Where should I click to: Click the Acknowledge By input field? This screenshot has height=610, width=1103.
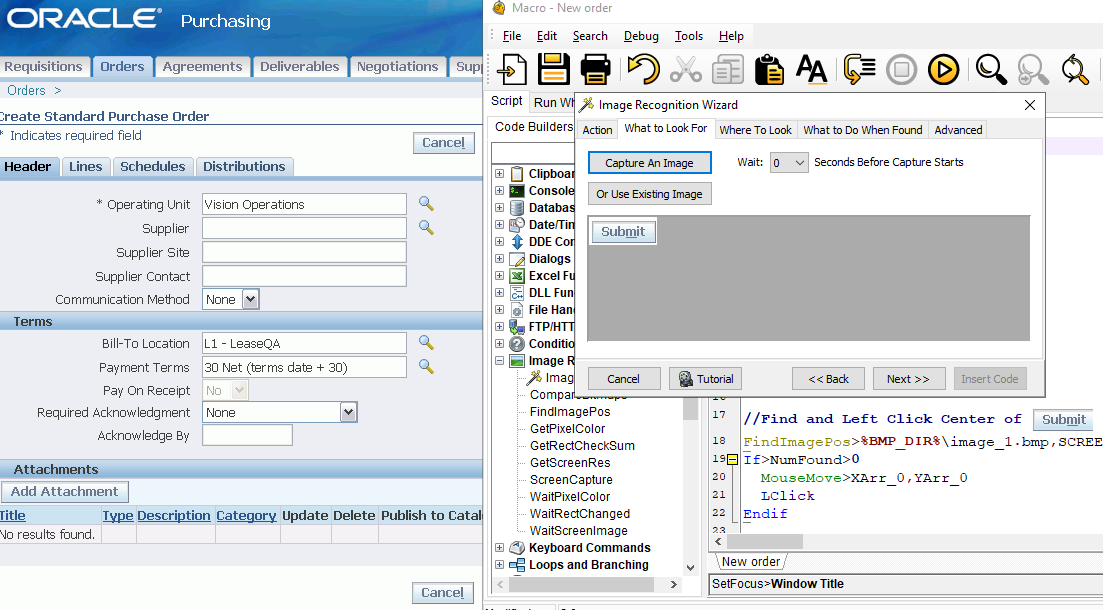[247, 436]
